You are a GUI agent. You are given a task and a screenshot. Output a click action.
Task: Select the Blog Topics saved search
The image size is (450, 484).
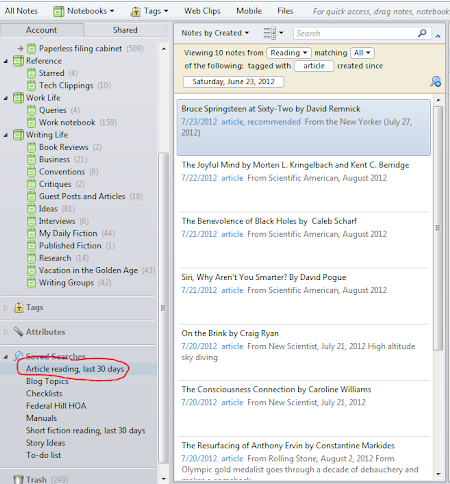pyautogui.click(x=47, y=381)
